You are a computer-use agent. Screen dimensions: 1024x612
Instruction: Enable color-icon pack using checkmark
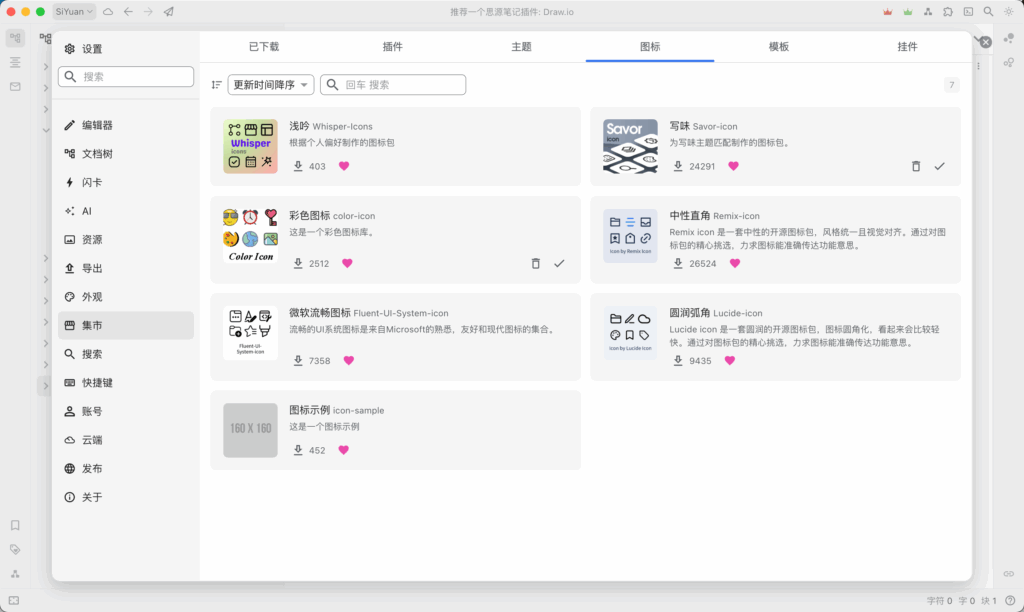559,264
